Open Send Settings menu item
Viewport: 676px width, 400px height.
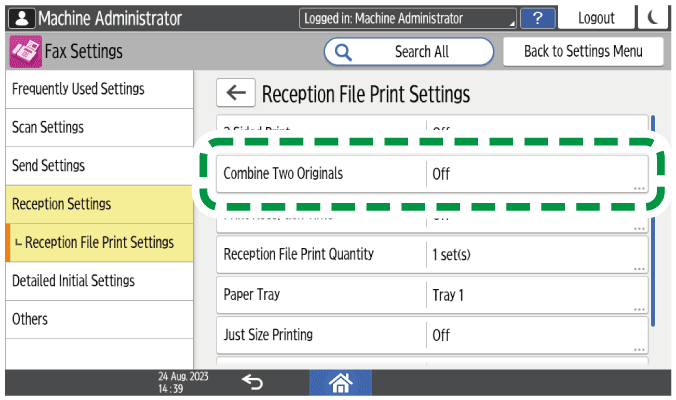pyautogui.click(x=95, y=166)
